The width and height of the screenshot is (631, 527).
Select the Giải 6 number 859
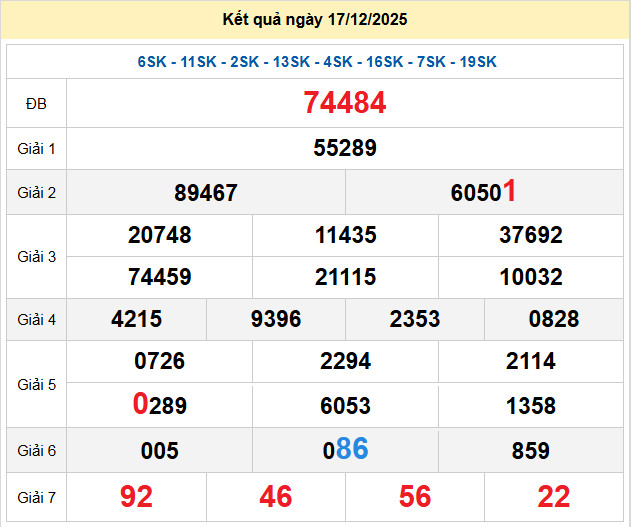click(x=531, y=451)
